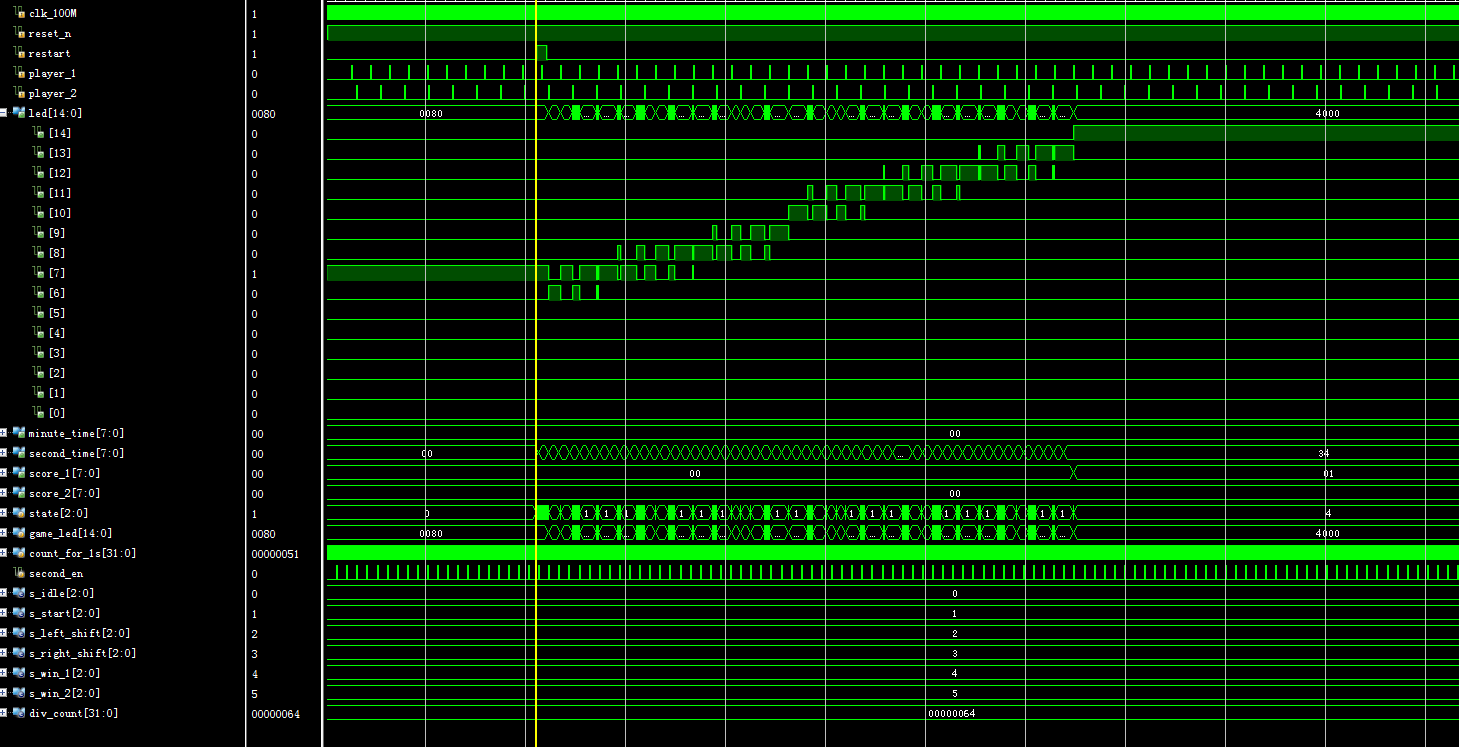
Task: Expand the minute_time[7:0] bus
Action: [x=4, y=433]
